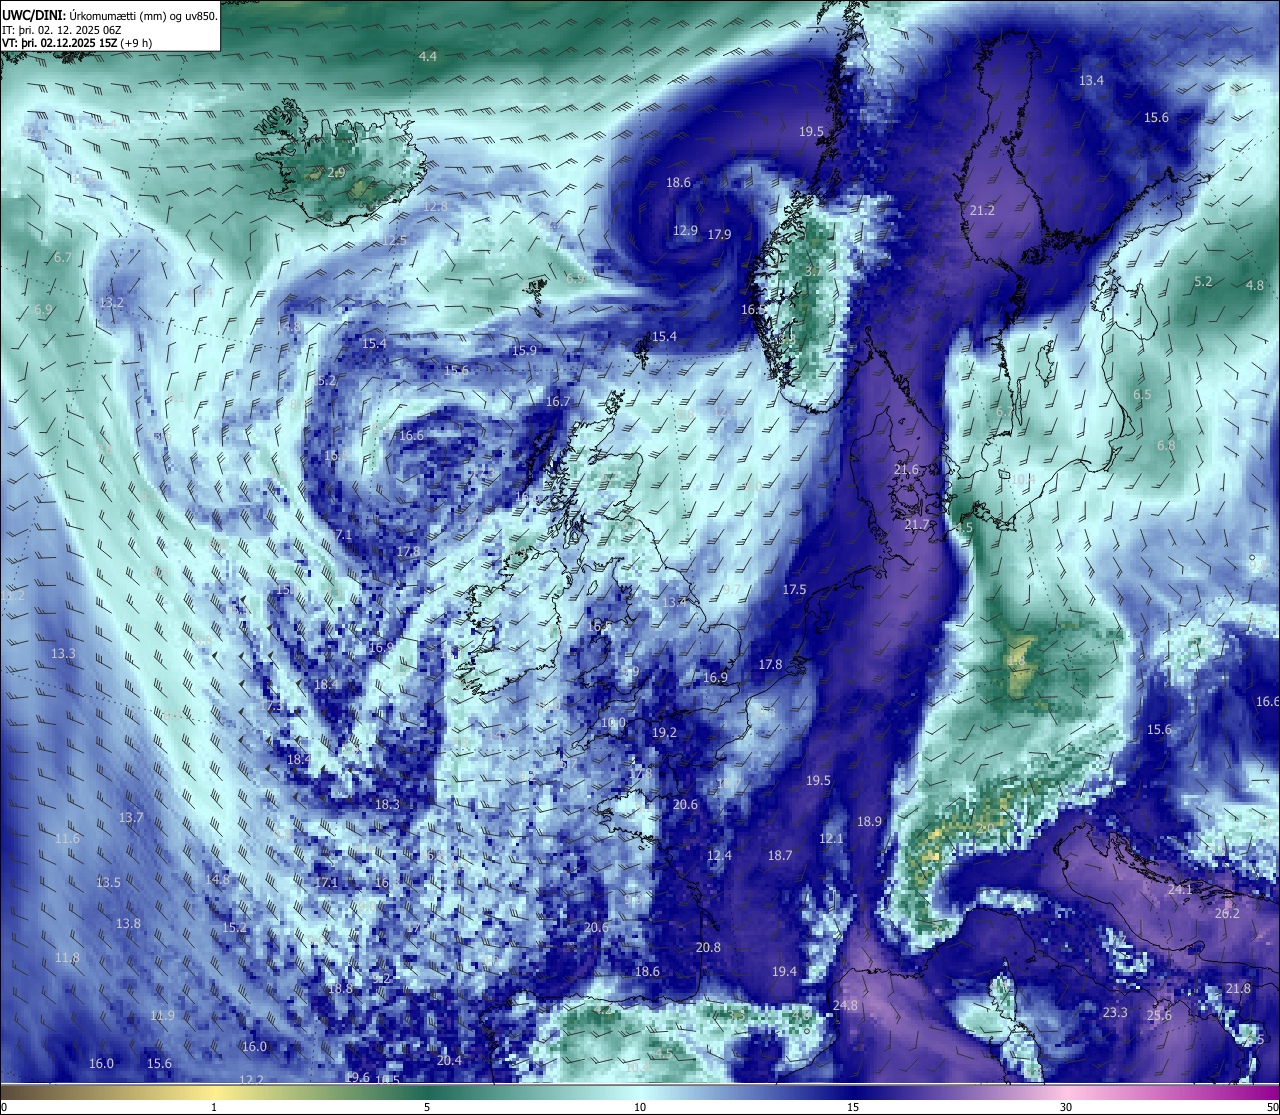Click the 18.7 value label
Viewport: 1280px width, 1115px height.
[780, 856]
